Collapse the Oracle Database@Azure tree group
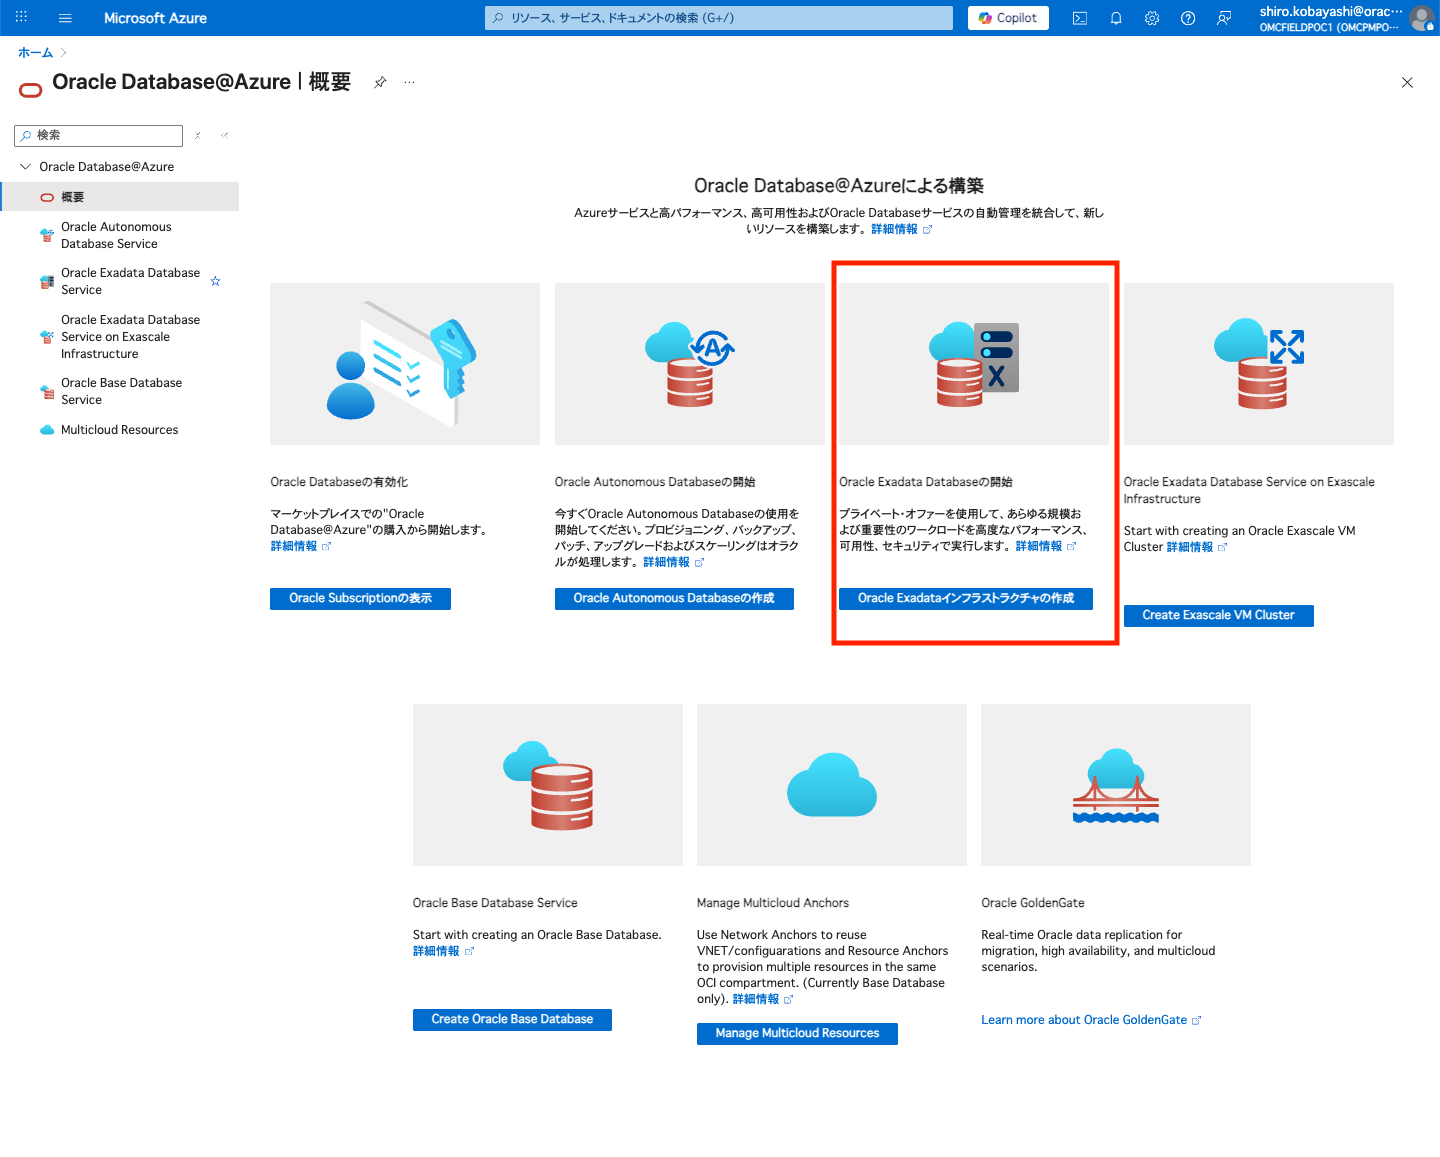 (x=26, y=167)
